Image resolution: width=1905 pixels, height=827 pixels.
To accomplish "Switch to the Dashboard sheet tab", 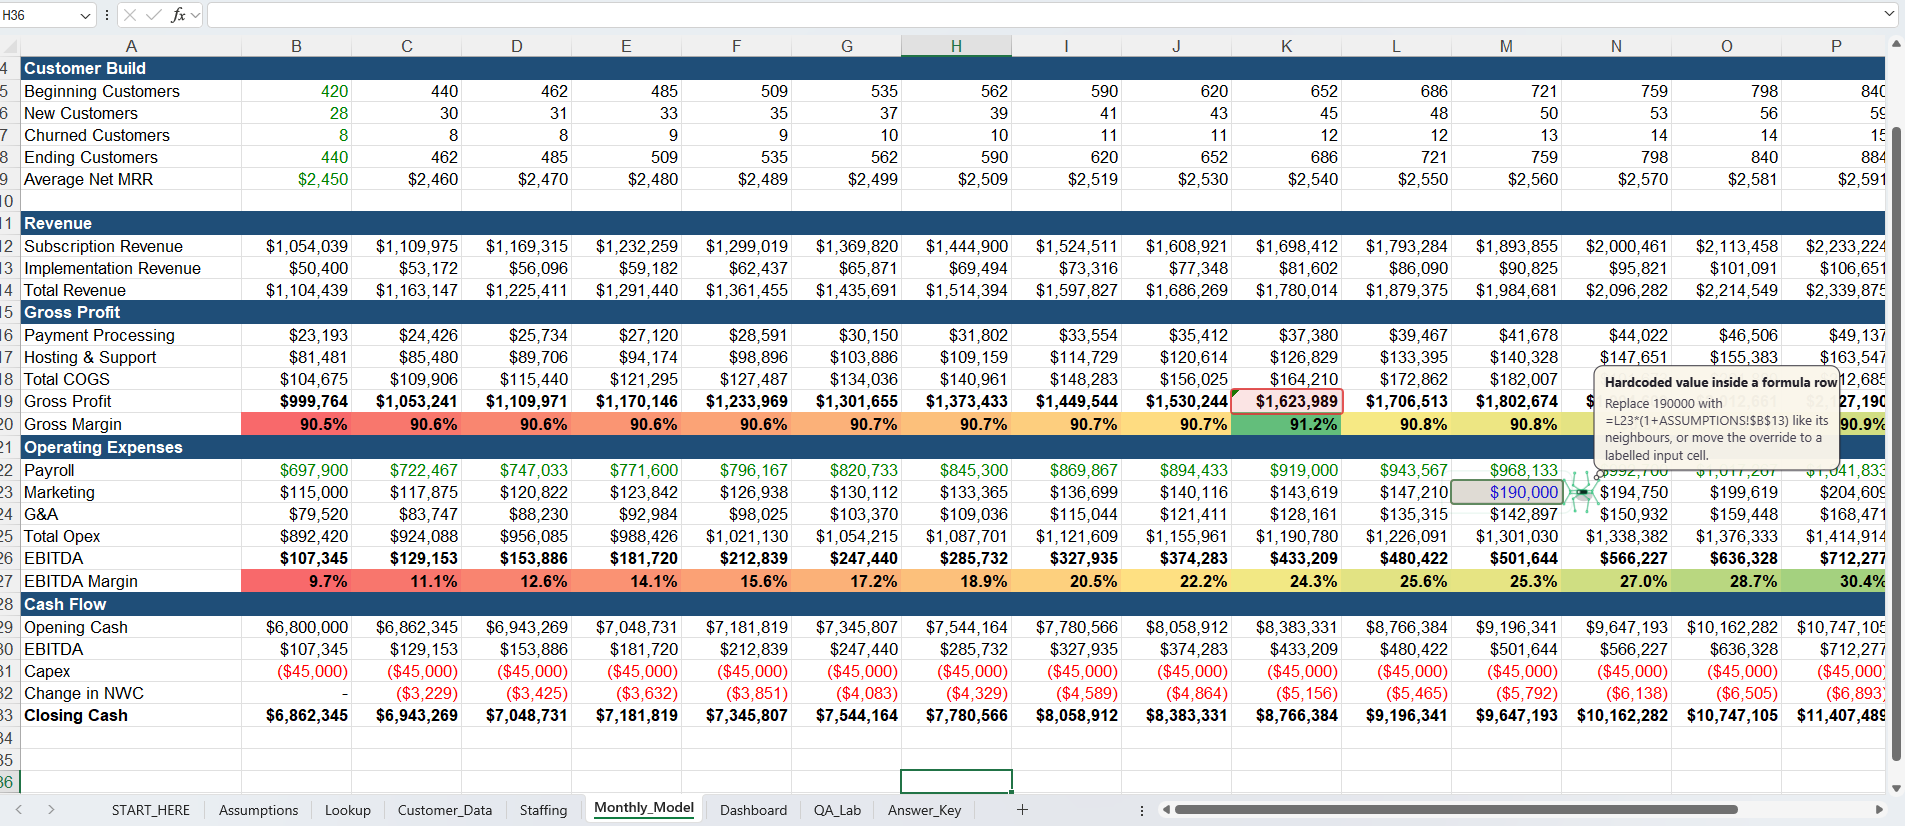I will click(753, 810).
